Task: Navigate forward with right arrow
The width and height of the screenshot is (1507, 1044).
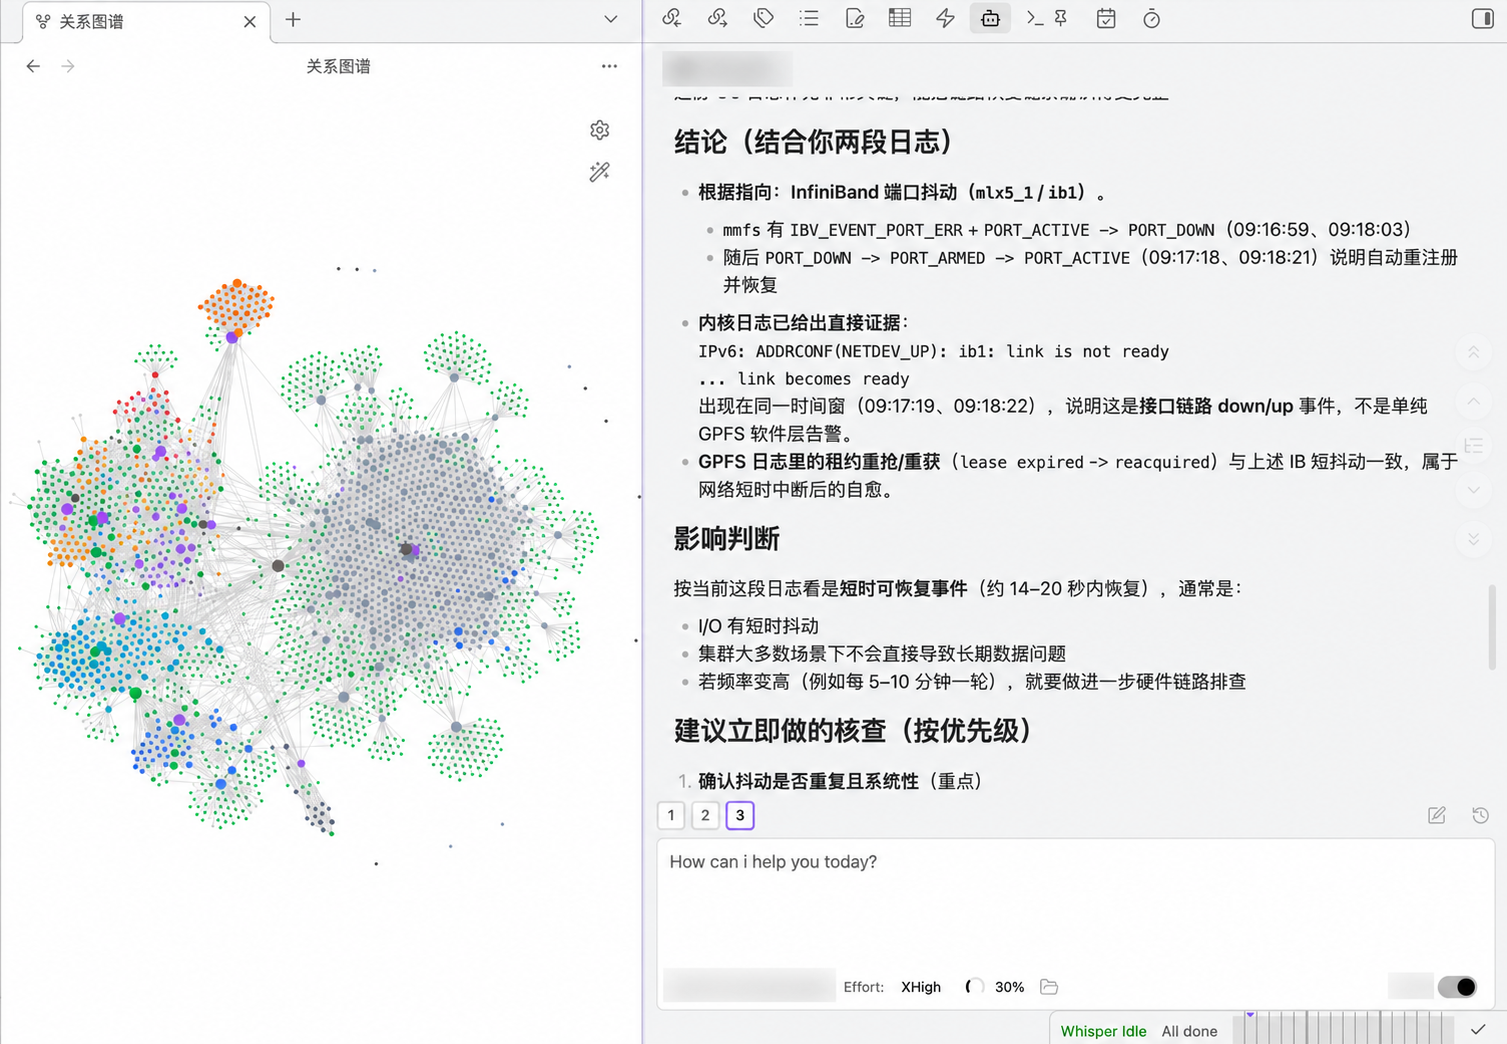Action: pos(68,66)
